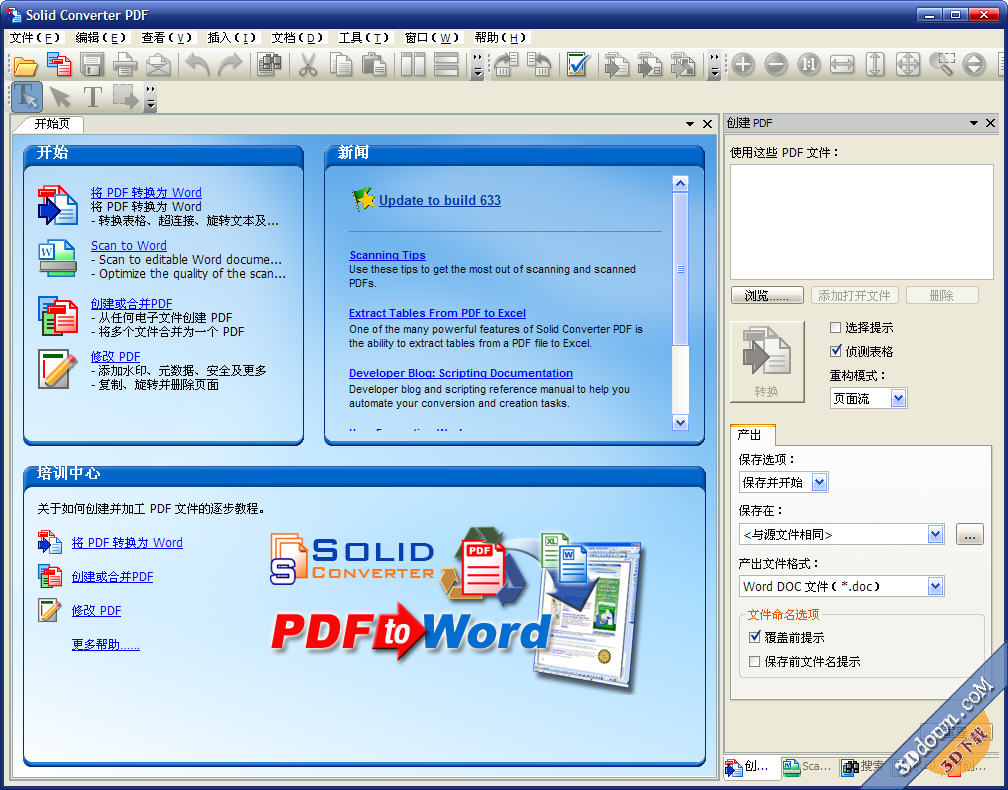Image resolution: width=1008 pixels, height=790 pixels.
Task: Click the Fit Page arrows icon
Action: tap(908, 65)
